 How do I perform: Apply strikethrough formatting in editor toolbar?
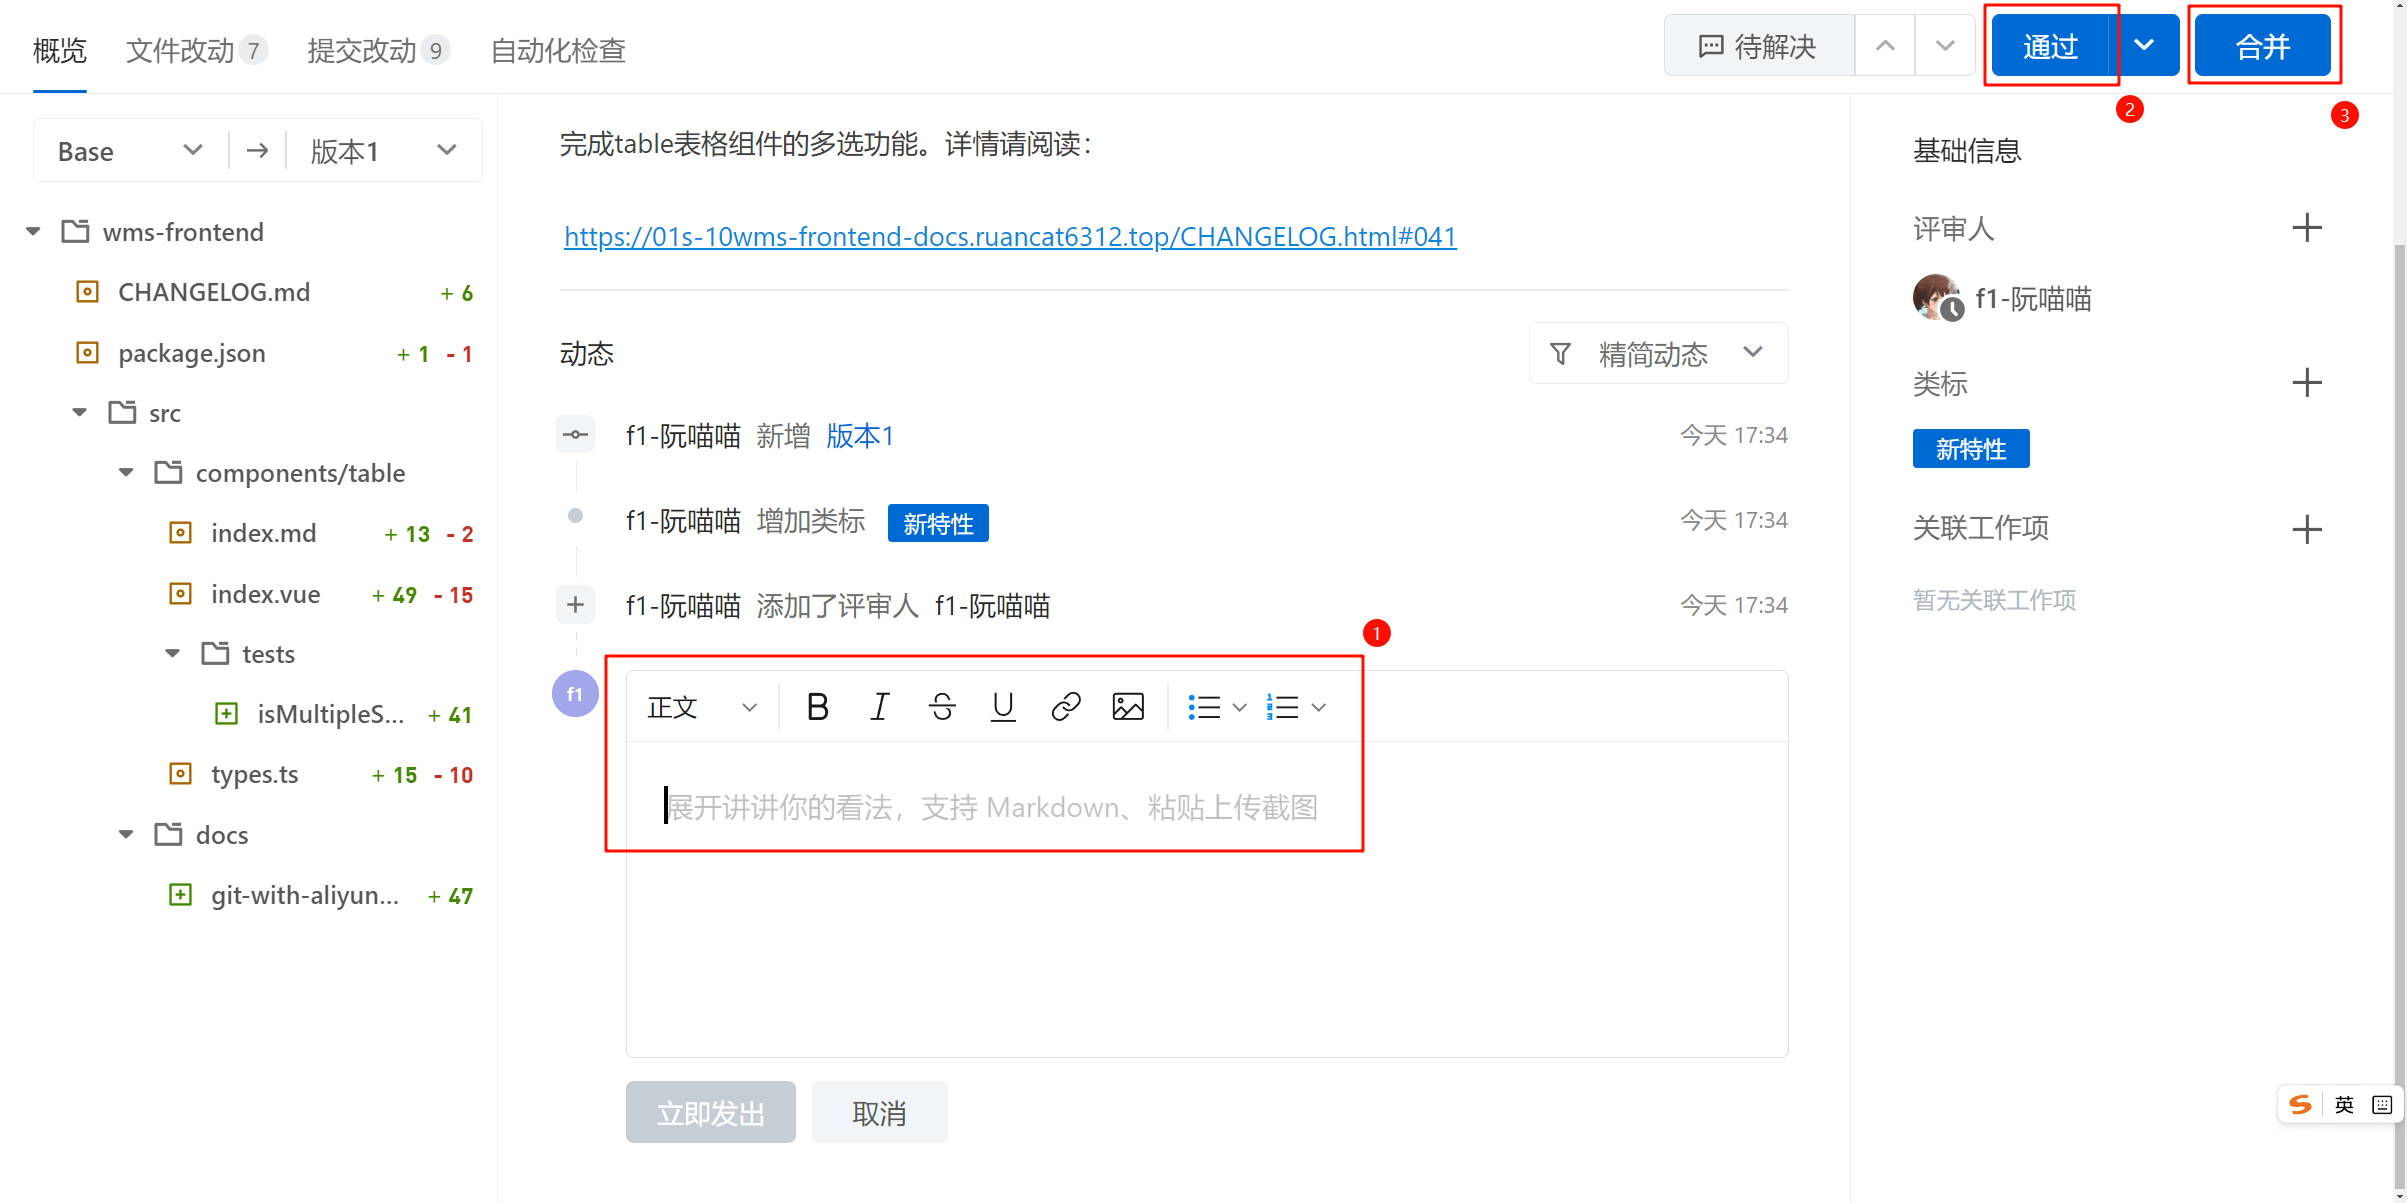click(941, 707)
